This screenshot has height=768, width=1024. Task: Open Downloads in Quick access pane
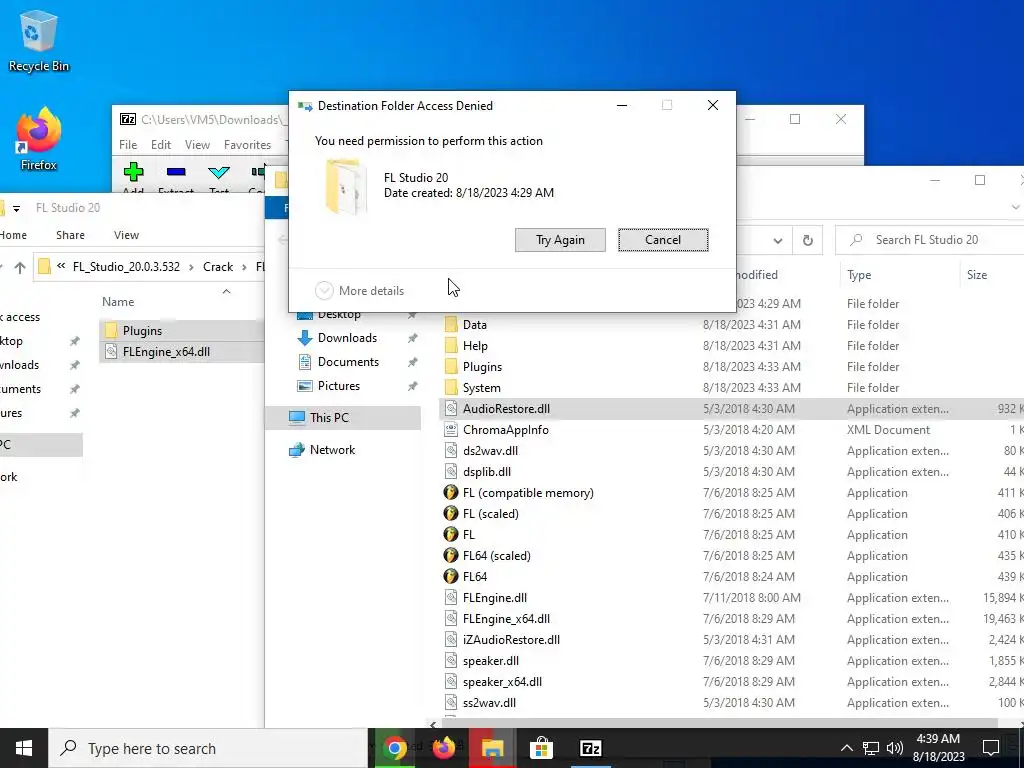click(347, 338)
